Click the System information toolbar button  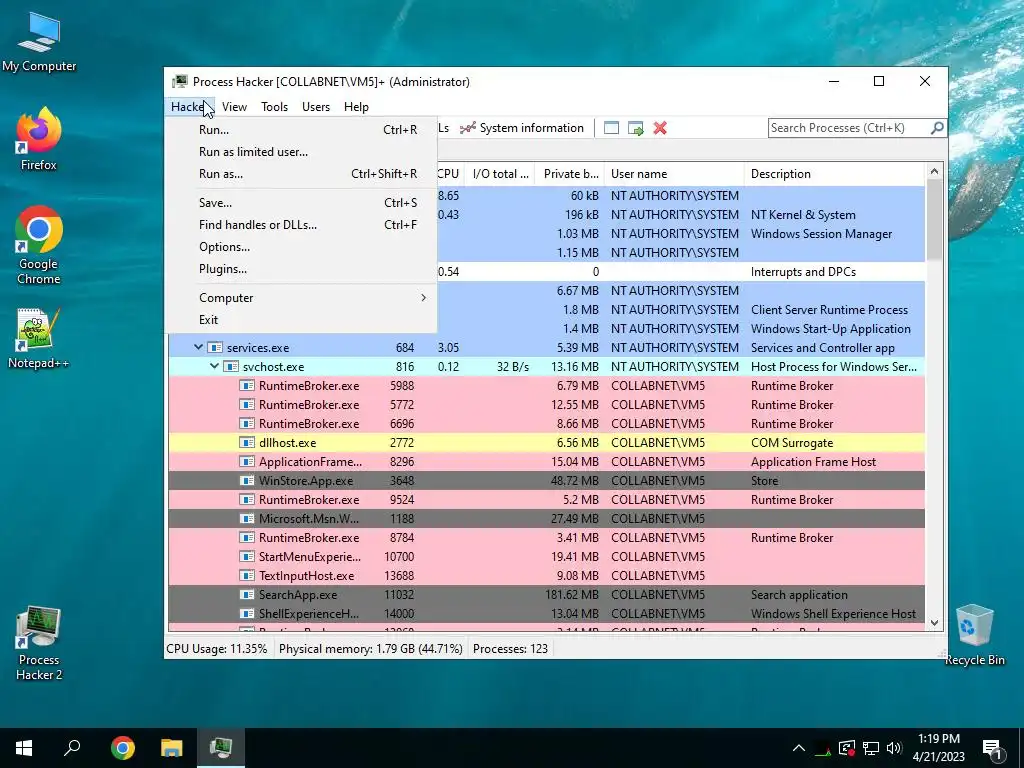[x=522, y=128]
